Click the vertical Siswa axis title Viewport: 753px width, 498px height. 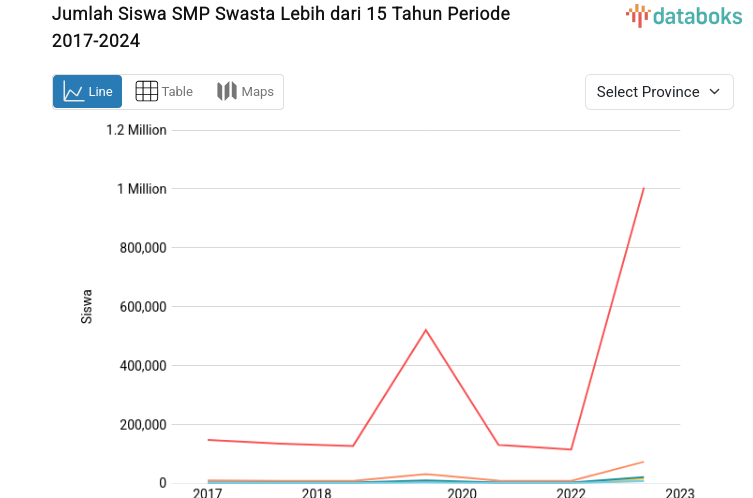coord(87,306)
